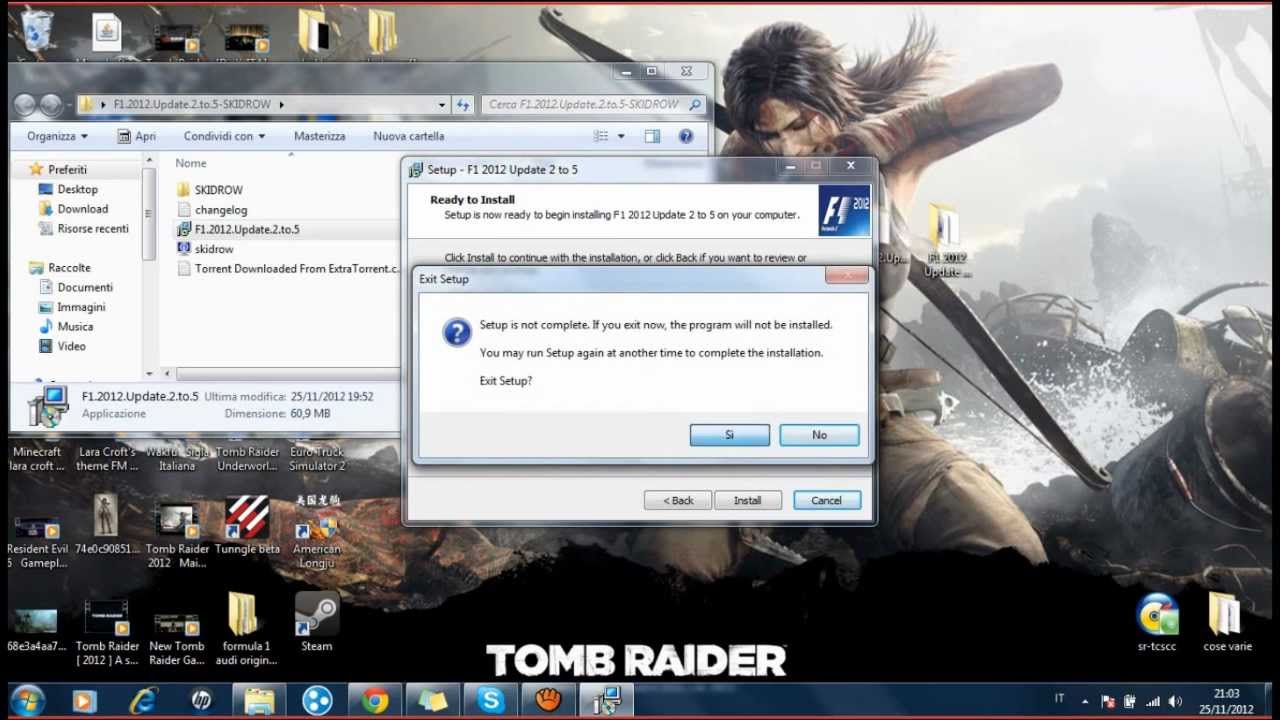Open Skype from taskbar
1280x720 pixels.
490,701
